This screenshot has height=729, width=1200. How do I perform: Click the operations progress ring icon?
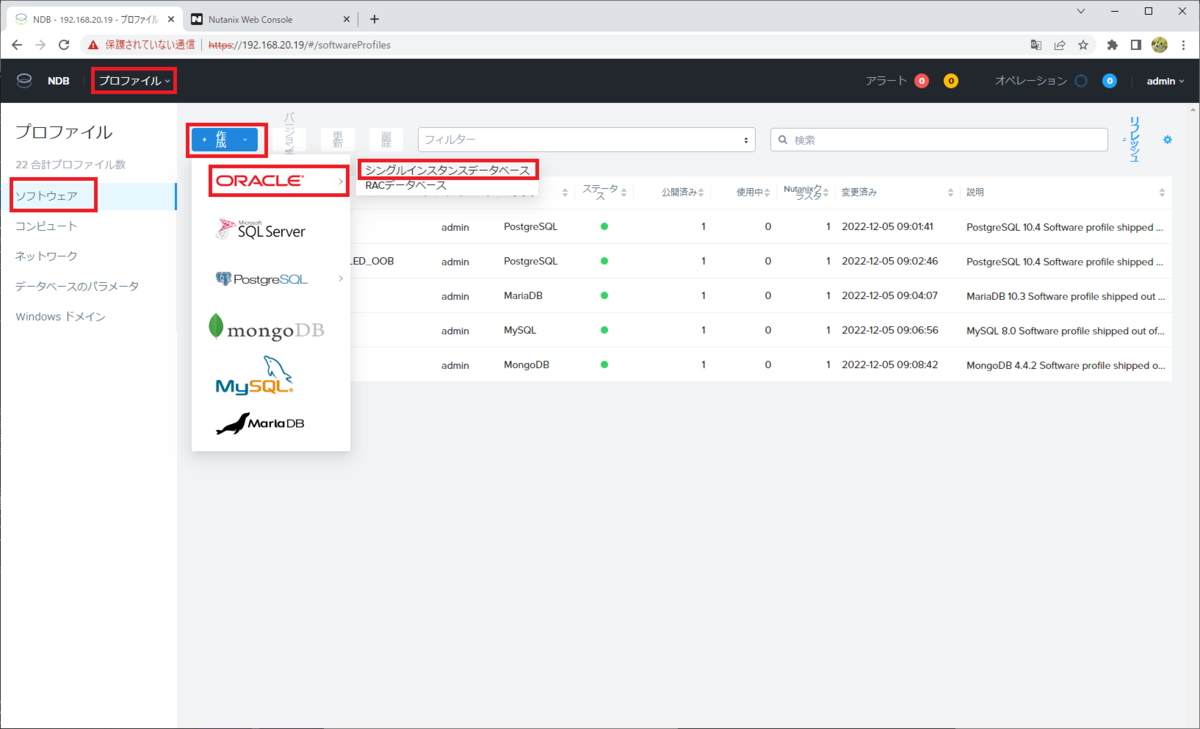[x=1081, y=81]
